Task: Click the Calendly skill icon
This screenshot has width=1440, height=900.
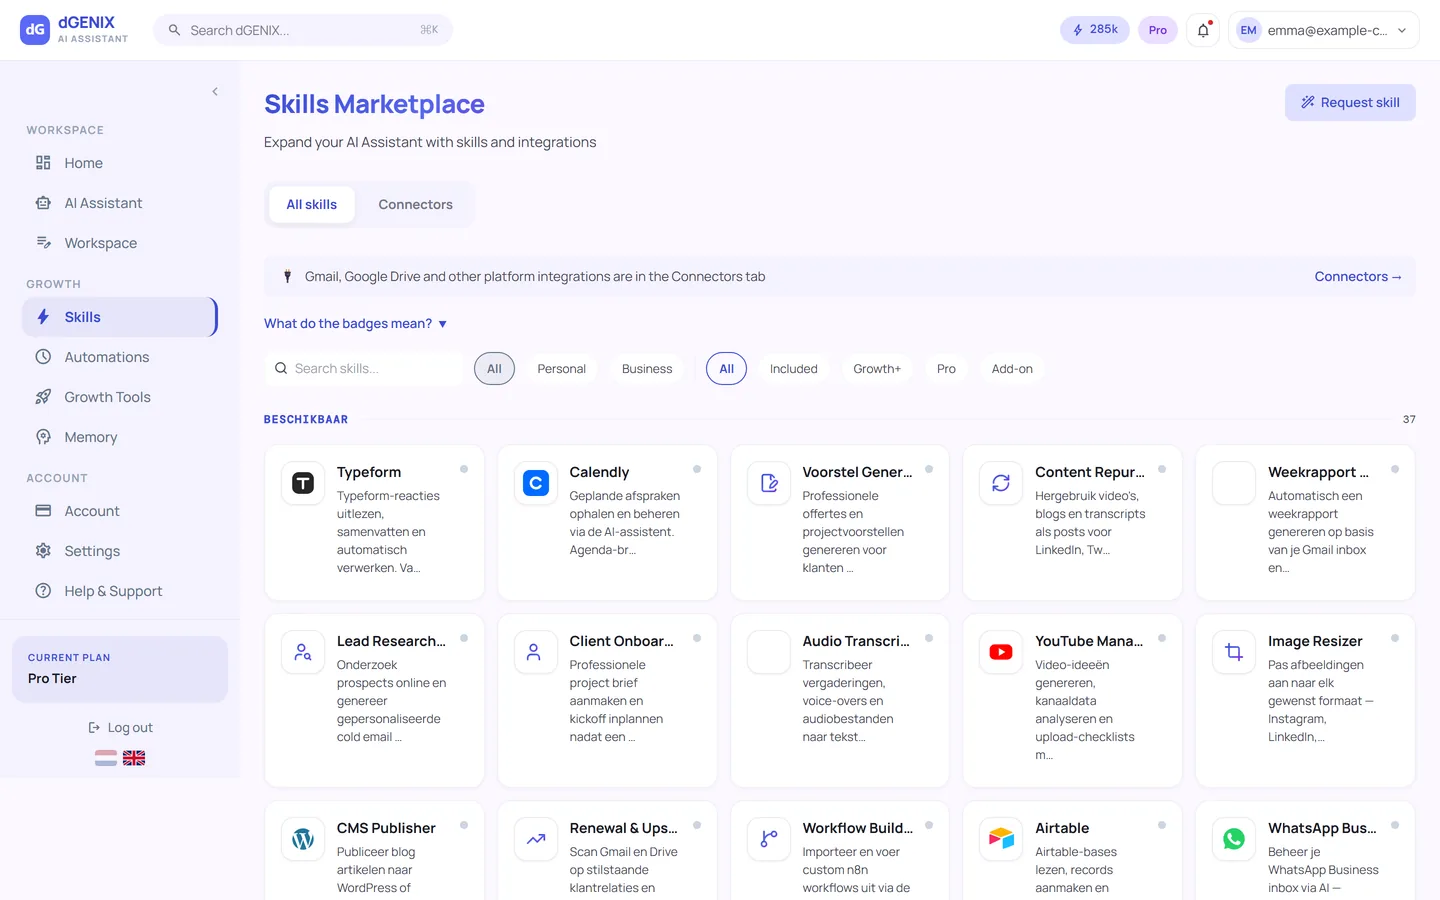Action: click(x=536, y=483)
